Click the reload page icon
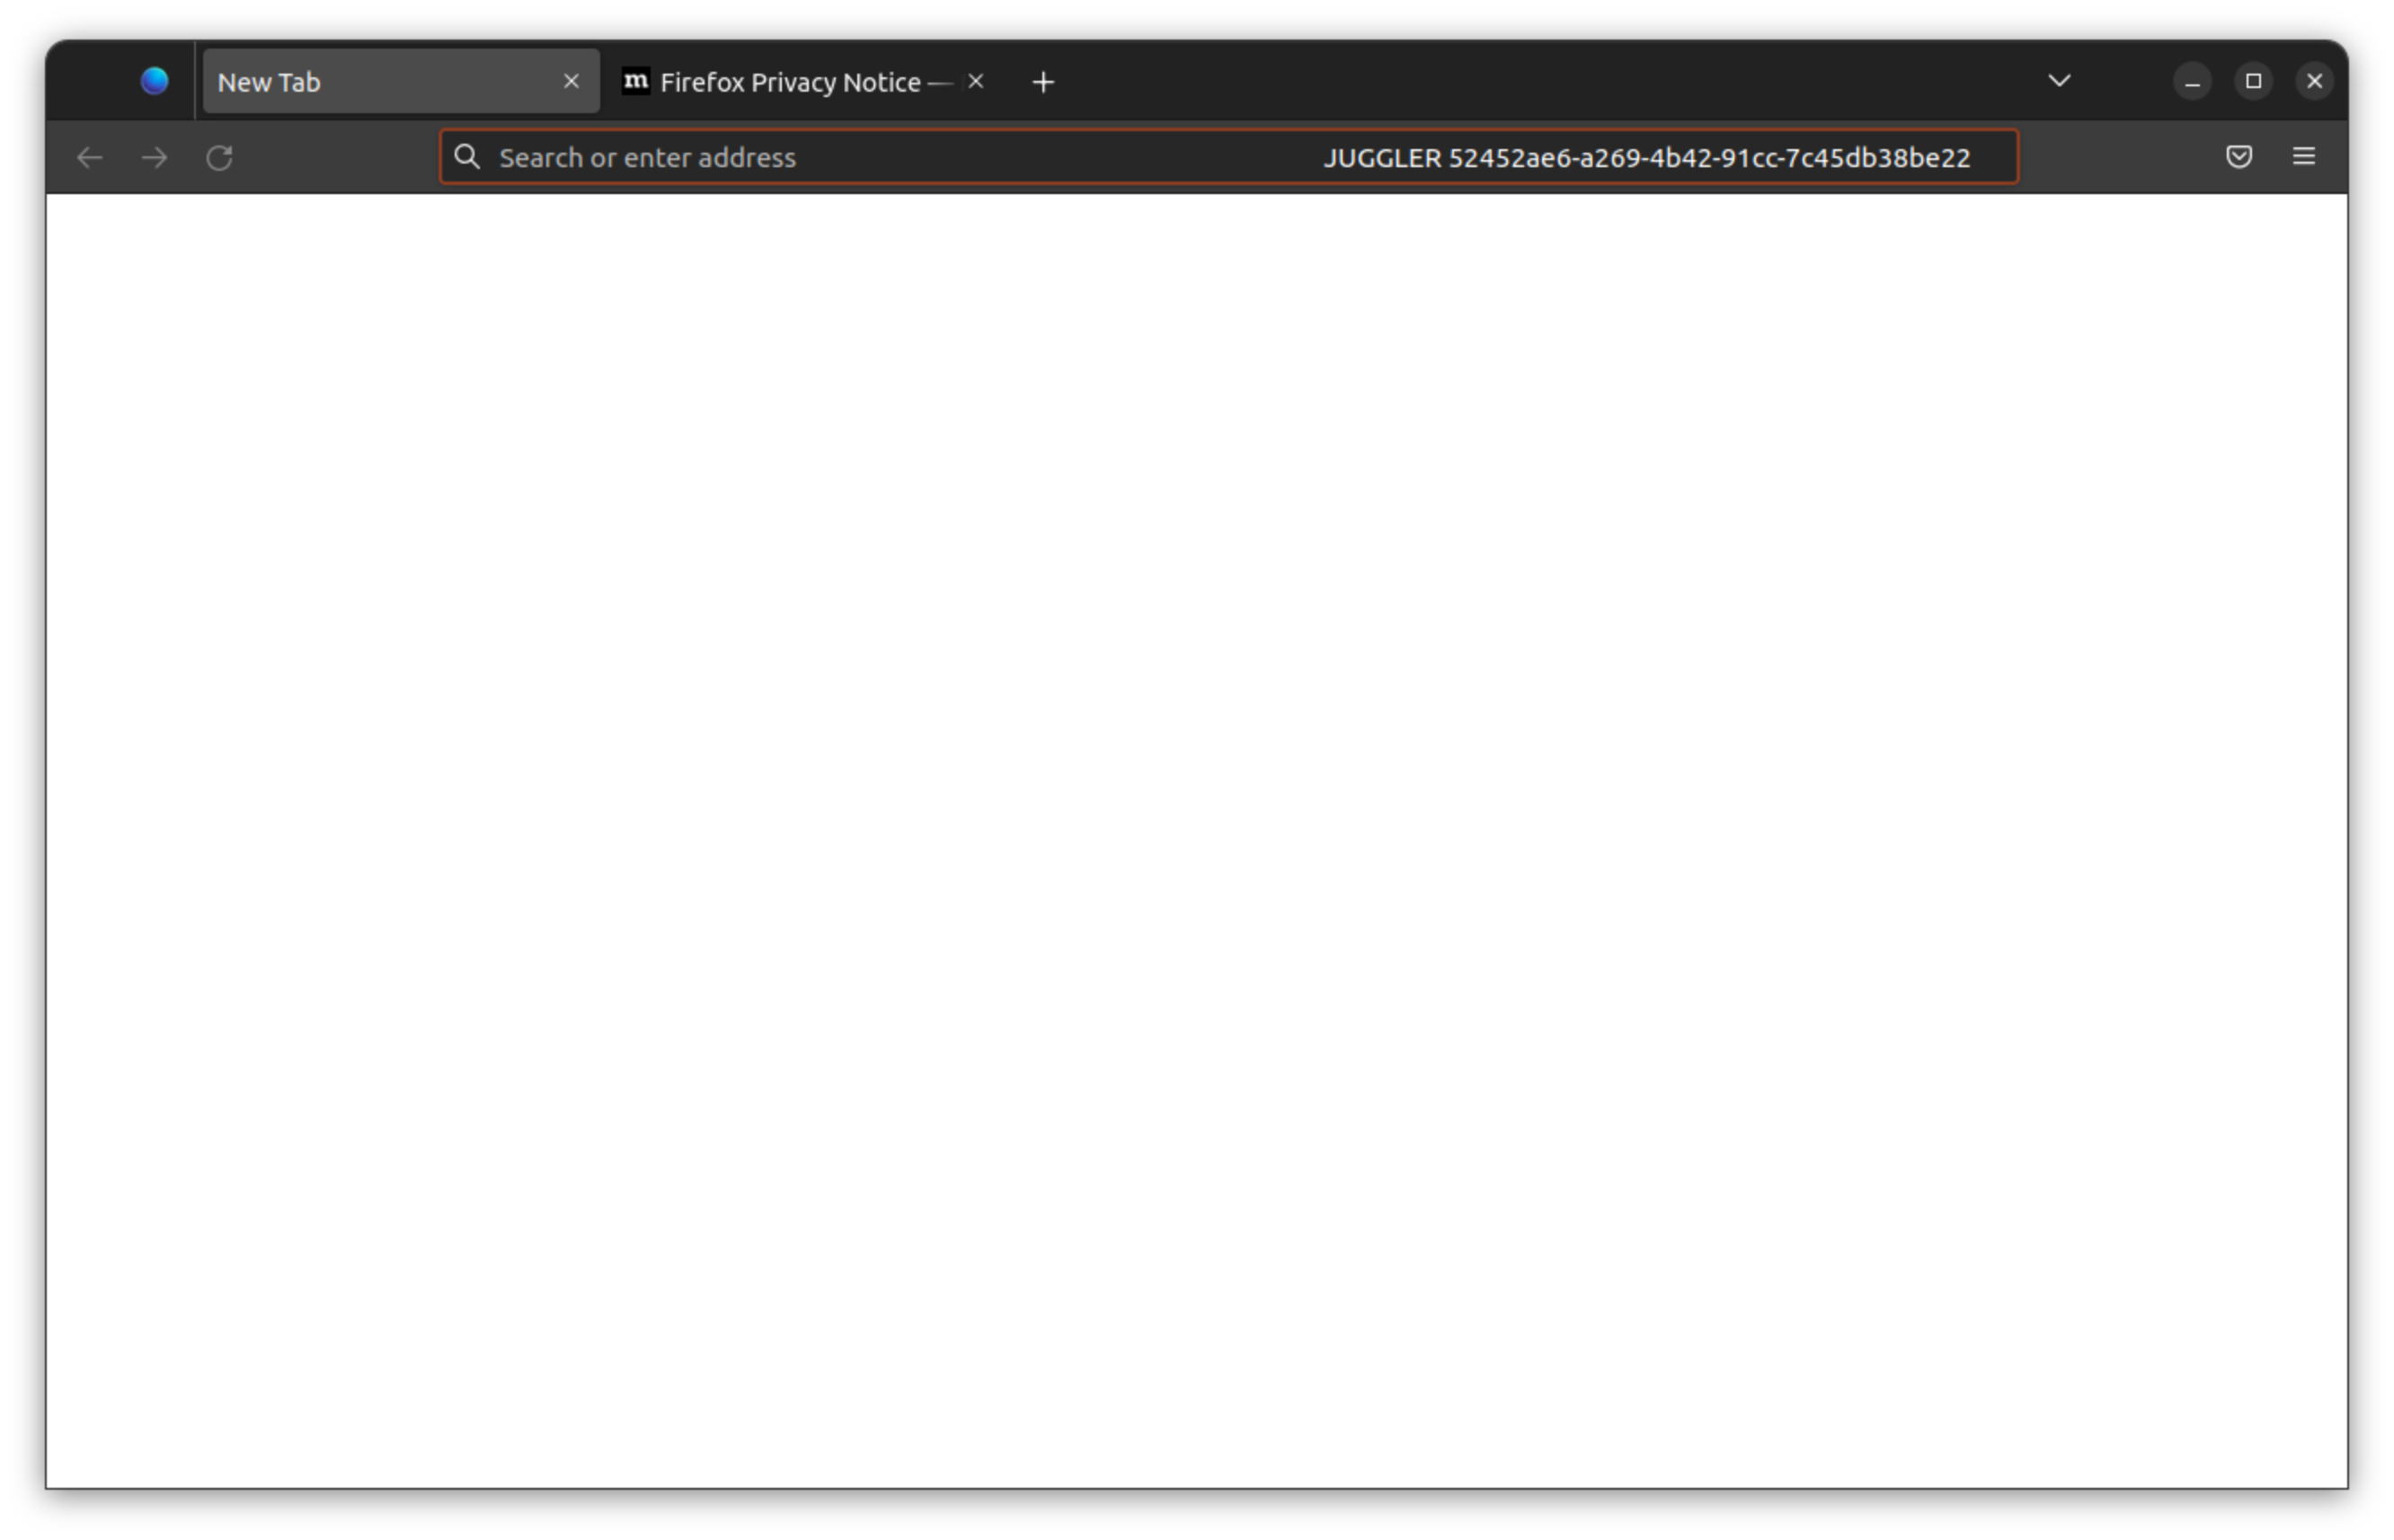Viewport: 2394px width, 1540px height. point(220,157)
